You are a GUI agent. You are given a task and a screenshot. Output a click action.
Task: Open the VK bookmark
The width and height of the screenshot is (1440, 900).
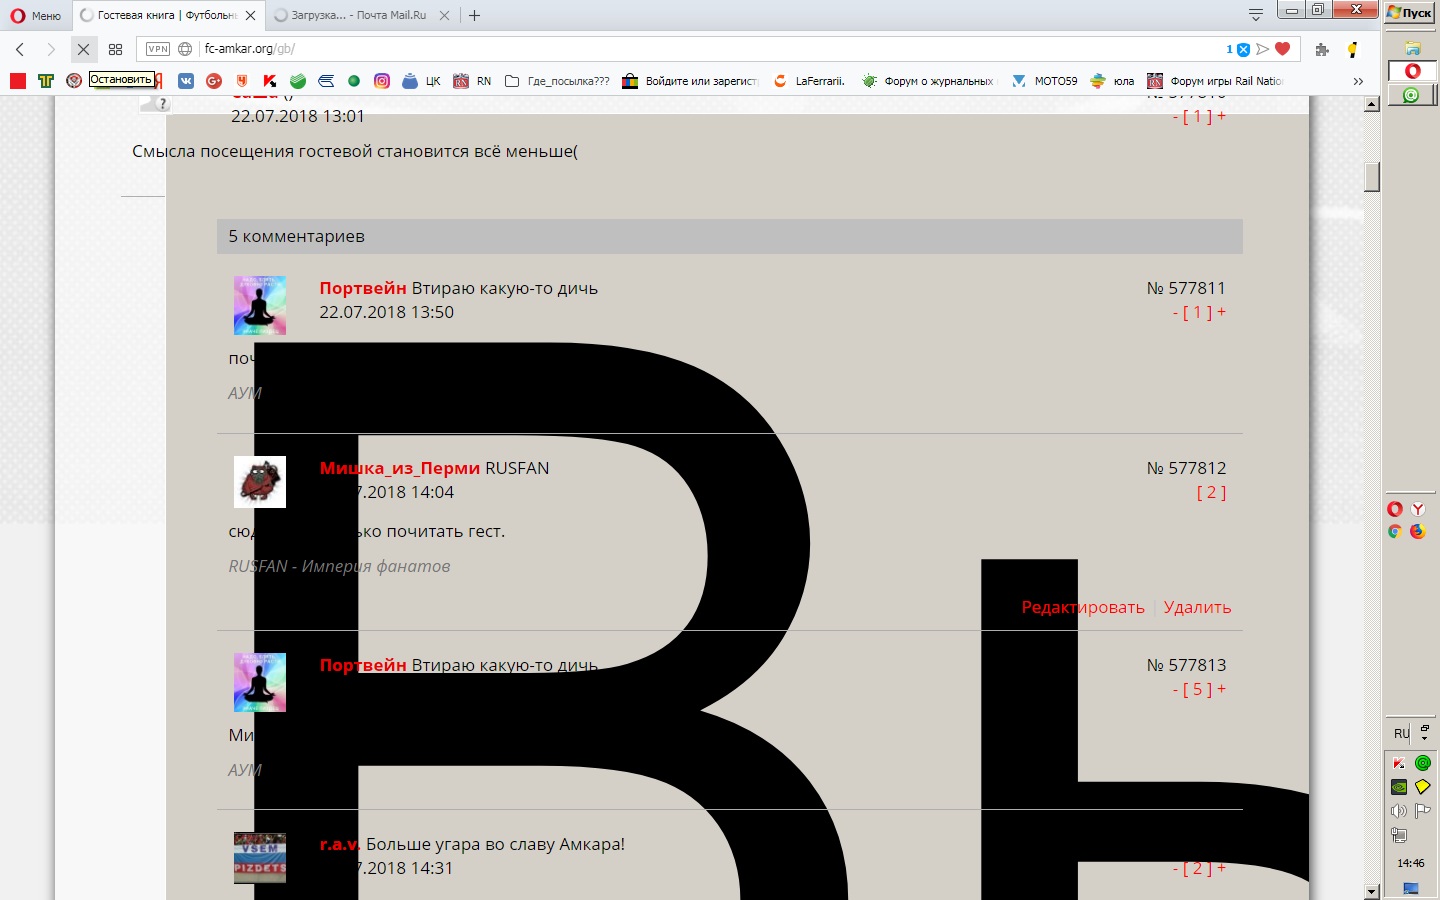pyautogui.click(x=186, y=81)
